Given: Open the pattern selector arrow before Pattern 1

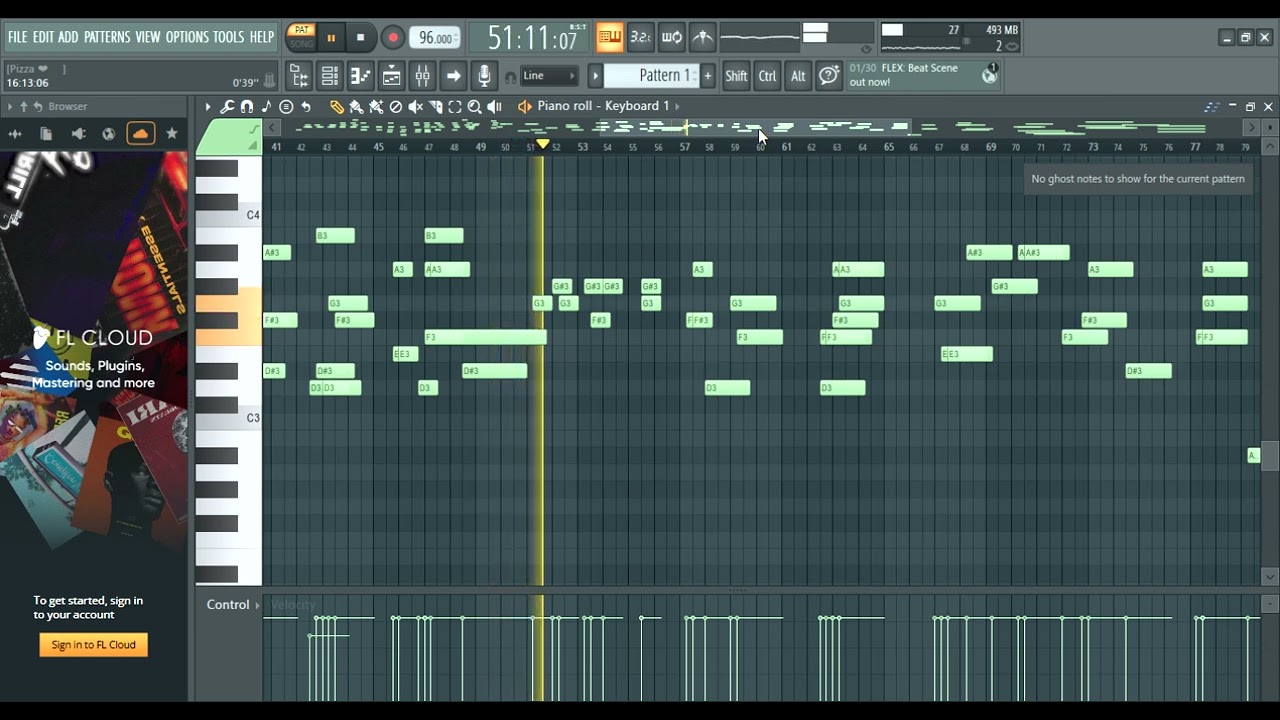Looking at the screenshot, I should [595, 76].
